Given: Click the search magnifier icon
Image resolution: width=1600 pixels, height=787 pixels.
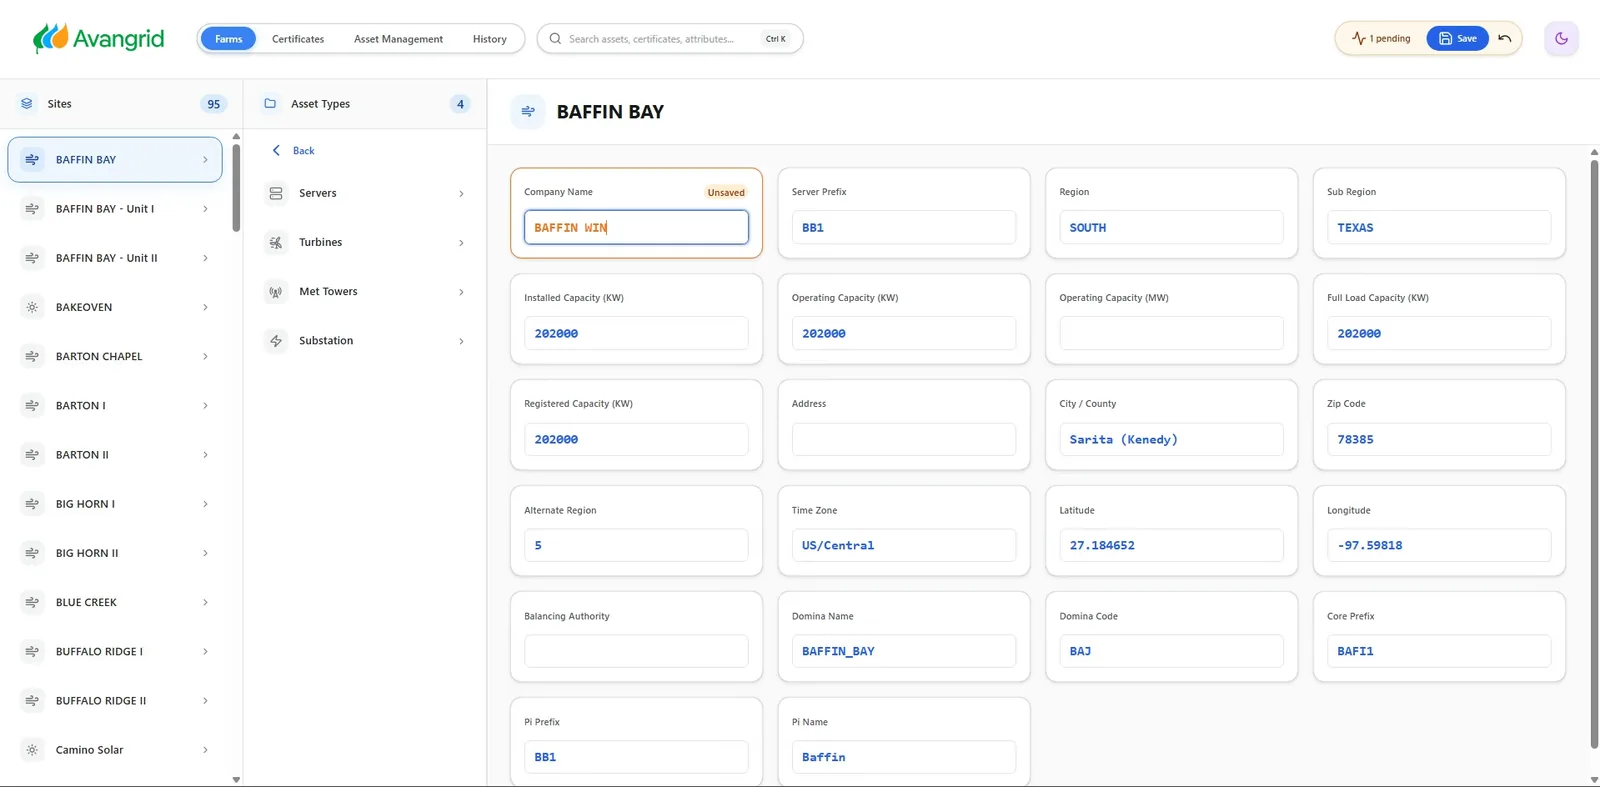Looking at the screenshot, I should coord(555,39).
